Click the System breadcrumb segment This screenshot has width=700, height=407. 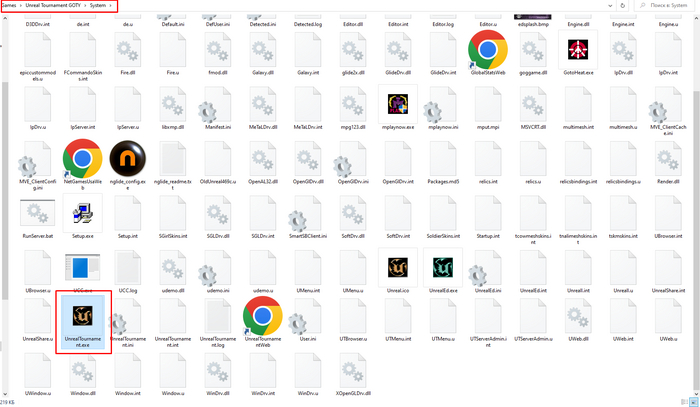pyautogui.click(x=97, y=5)
